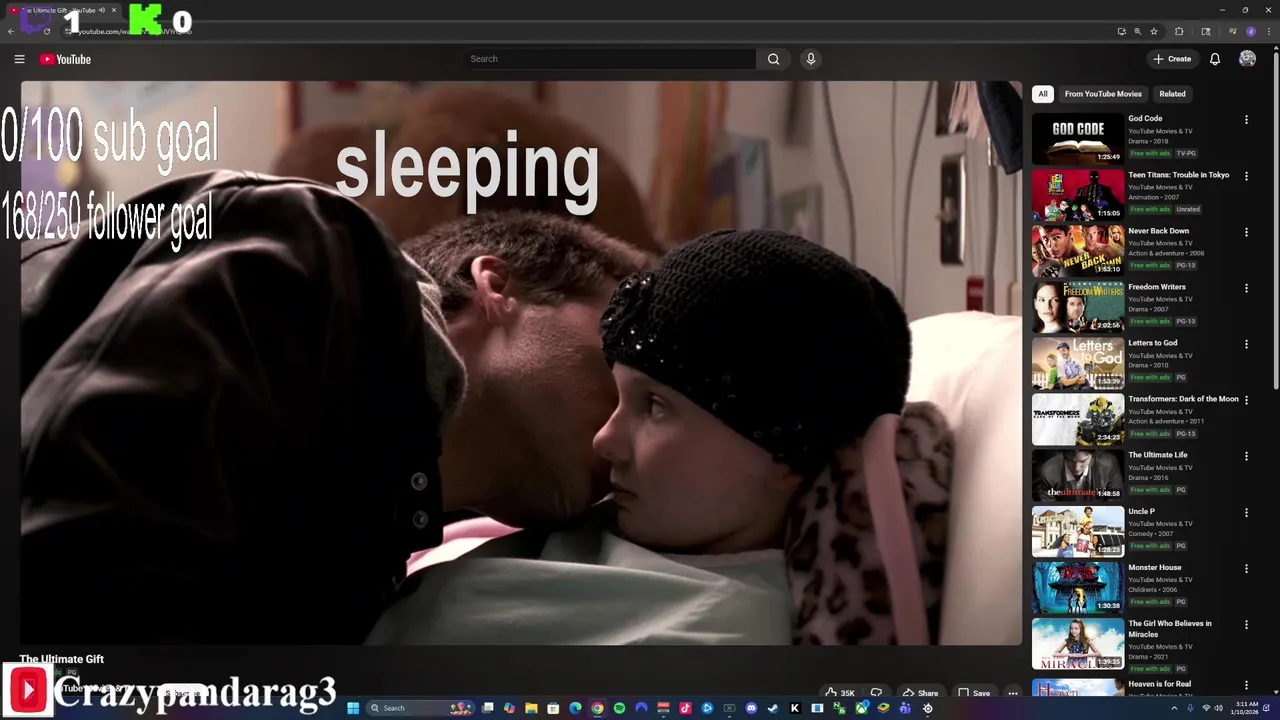Click the taskbar Search box
This screenshot has width=1280, height=720.
(x=421, y=708)
